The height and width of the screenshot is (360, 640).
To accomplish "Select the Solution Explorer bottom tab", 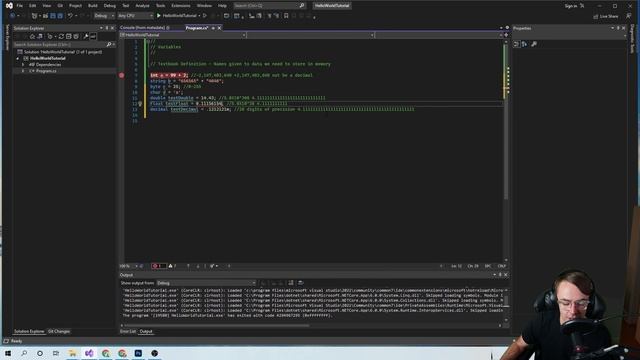I will click(29, 331).
